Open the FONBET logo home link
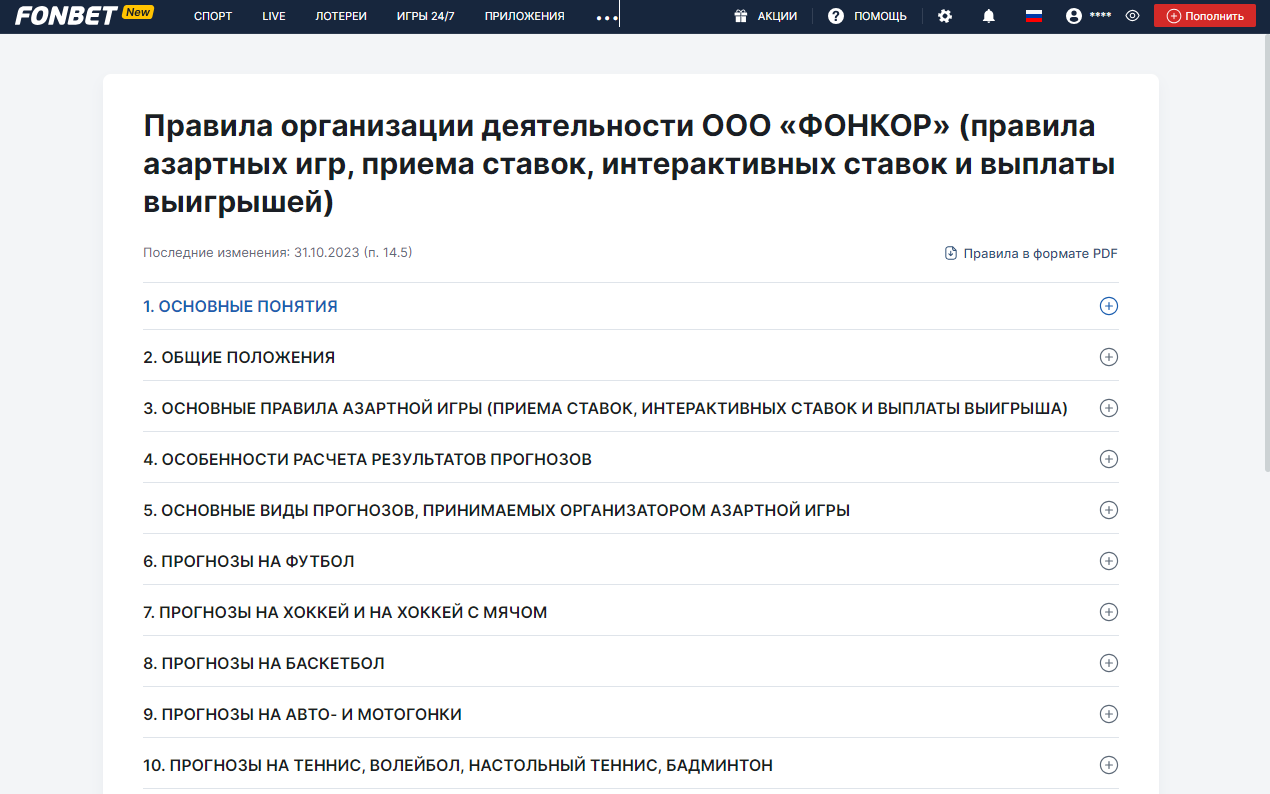 click(66, 16)
